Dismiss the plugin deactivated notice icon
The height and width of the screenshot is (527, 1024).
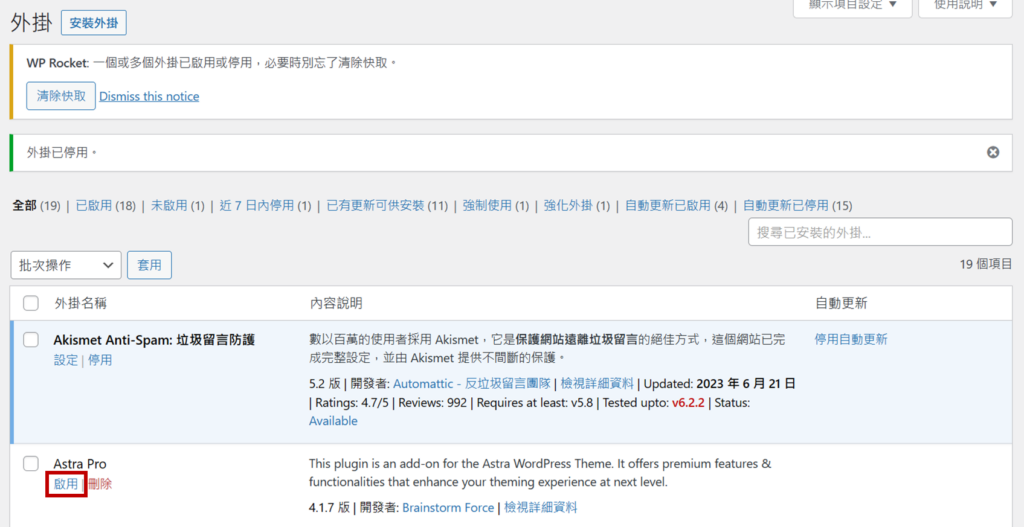993,152
